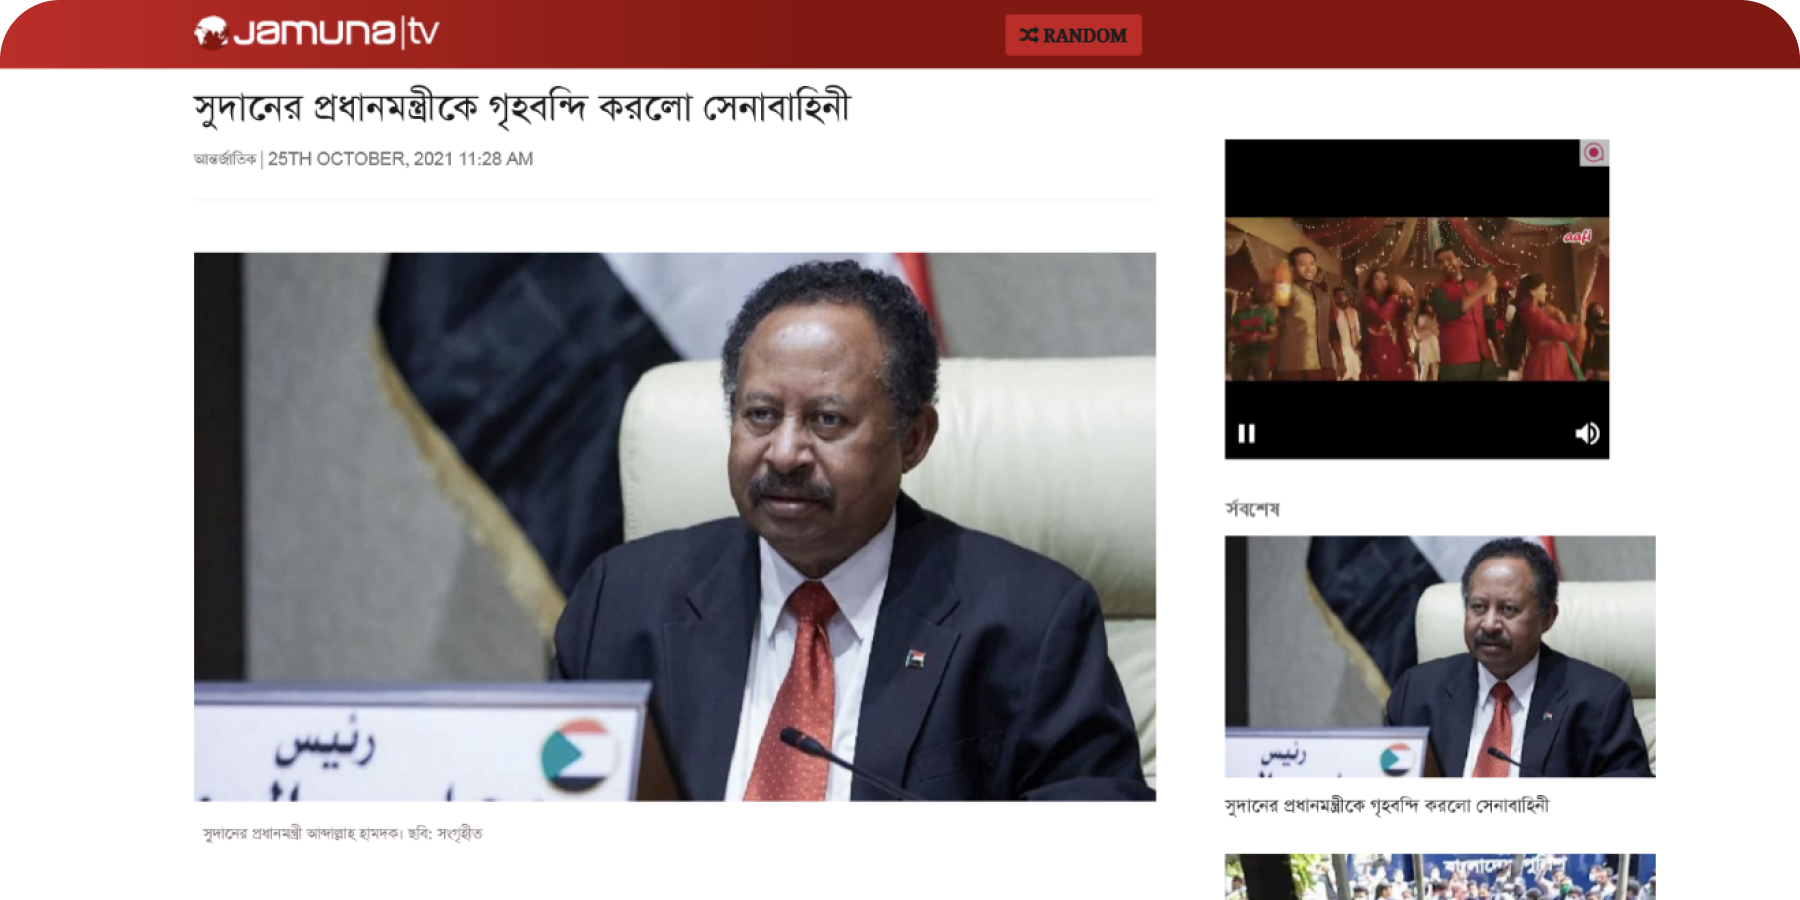
Task: Click the main photo of the Sudanese prime minister
Action: click(x=674, y=526)
